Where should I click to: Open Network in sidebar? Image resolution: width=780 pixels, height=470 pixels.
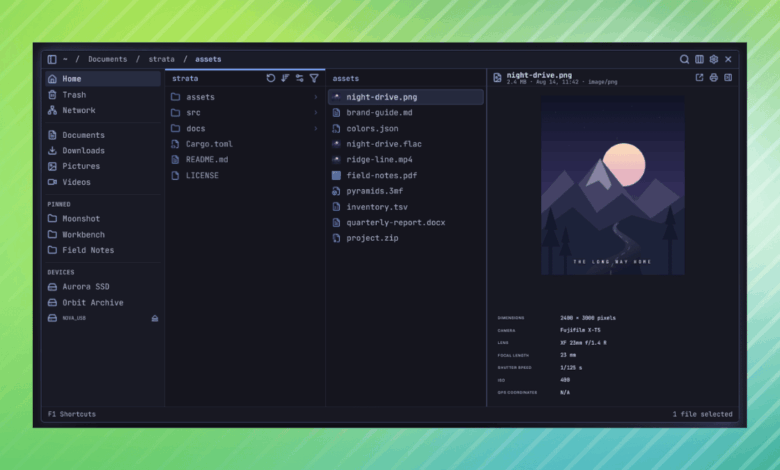tap(103, 110)
